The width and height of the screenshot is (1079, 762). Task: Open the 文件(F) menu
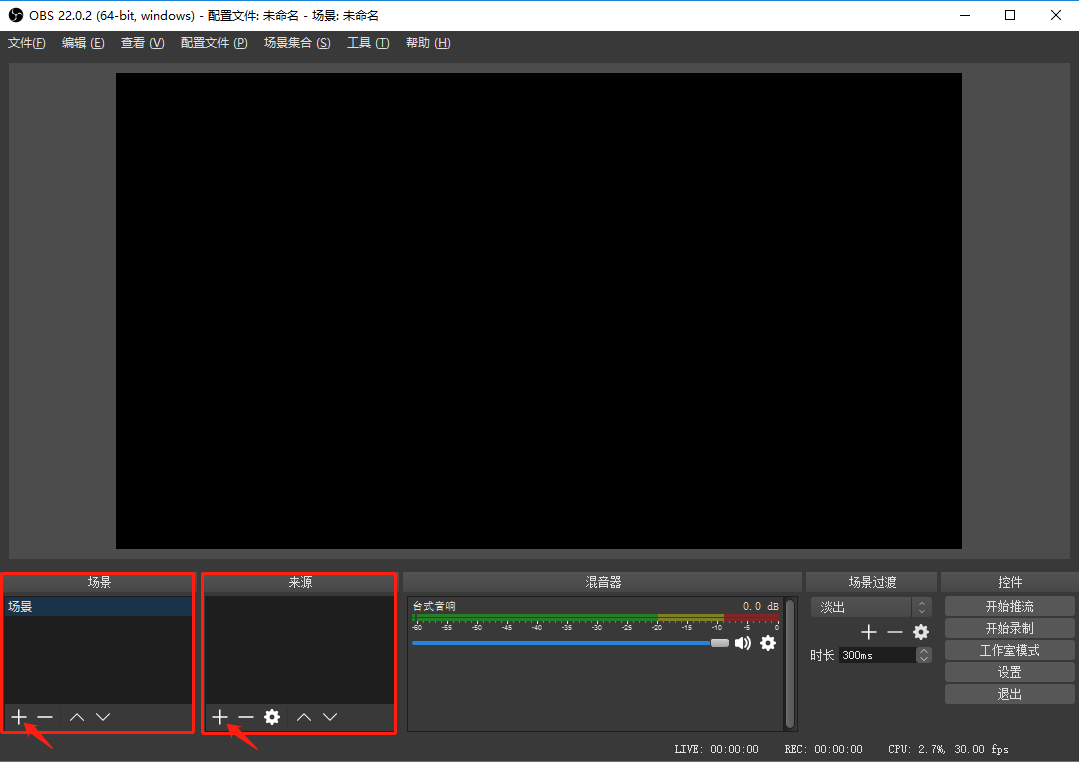point(27,43)
